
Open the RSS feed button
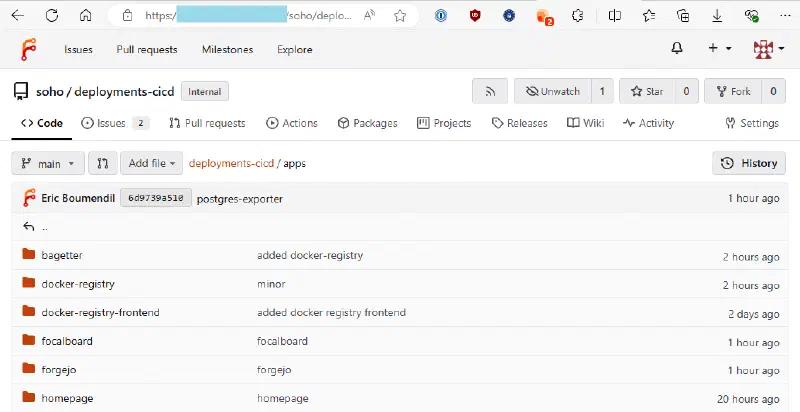490,91
